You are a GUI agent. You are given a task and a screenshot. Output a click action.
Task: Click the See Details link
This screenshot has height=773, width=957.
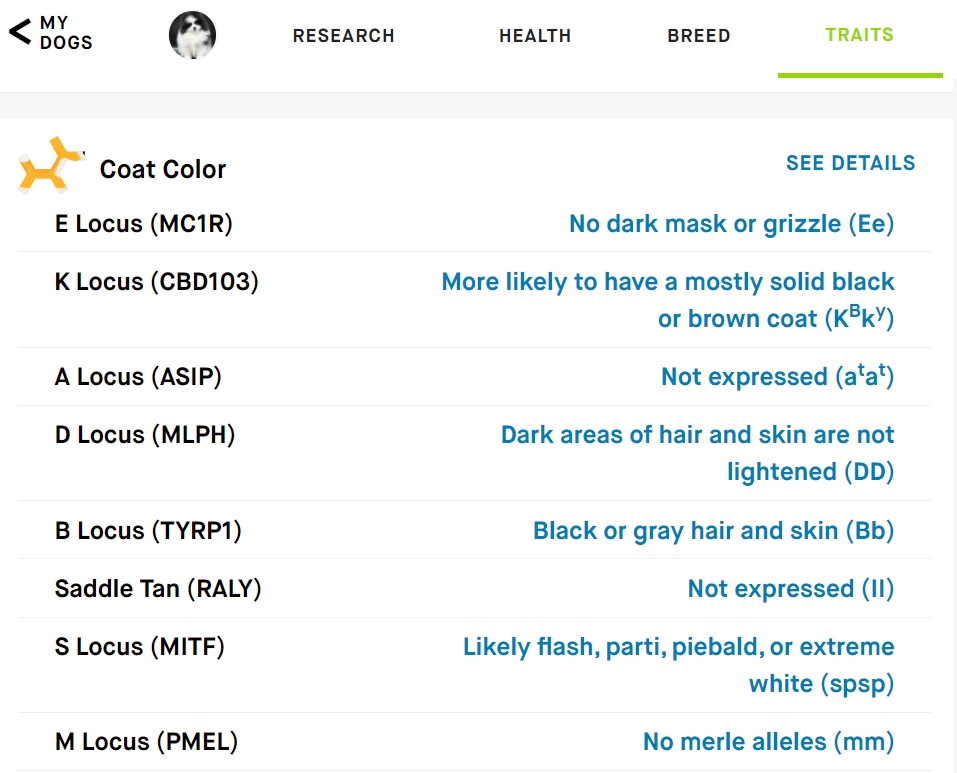click(851, 163)
